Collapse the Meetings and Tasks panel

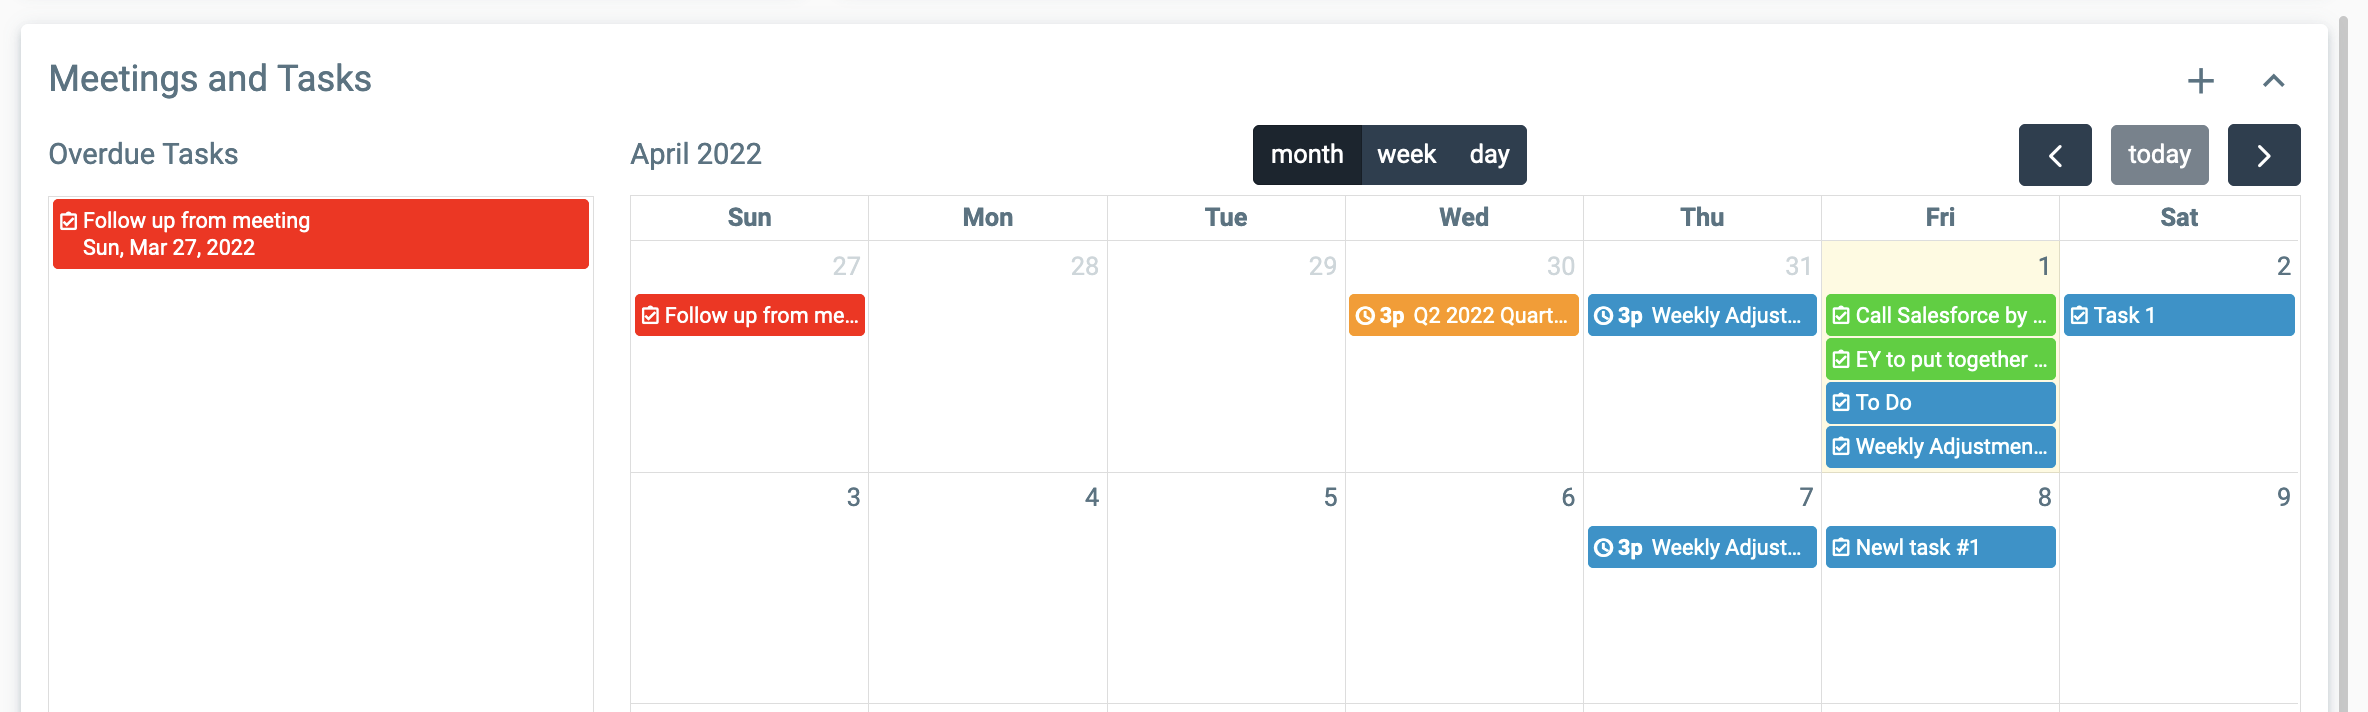click(x=2273, y=81)
